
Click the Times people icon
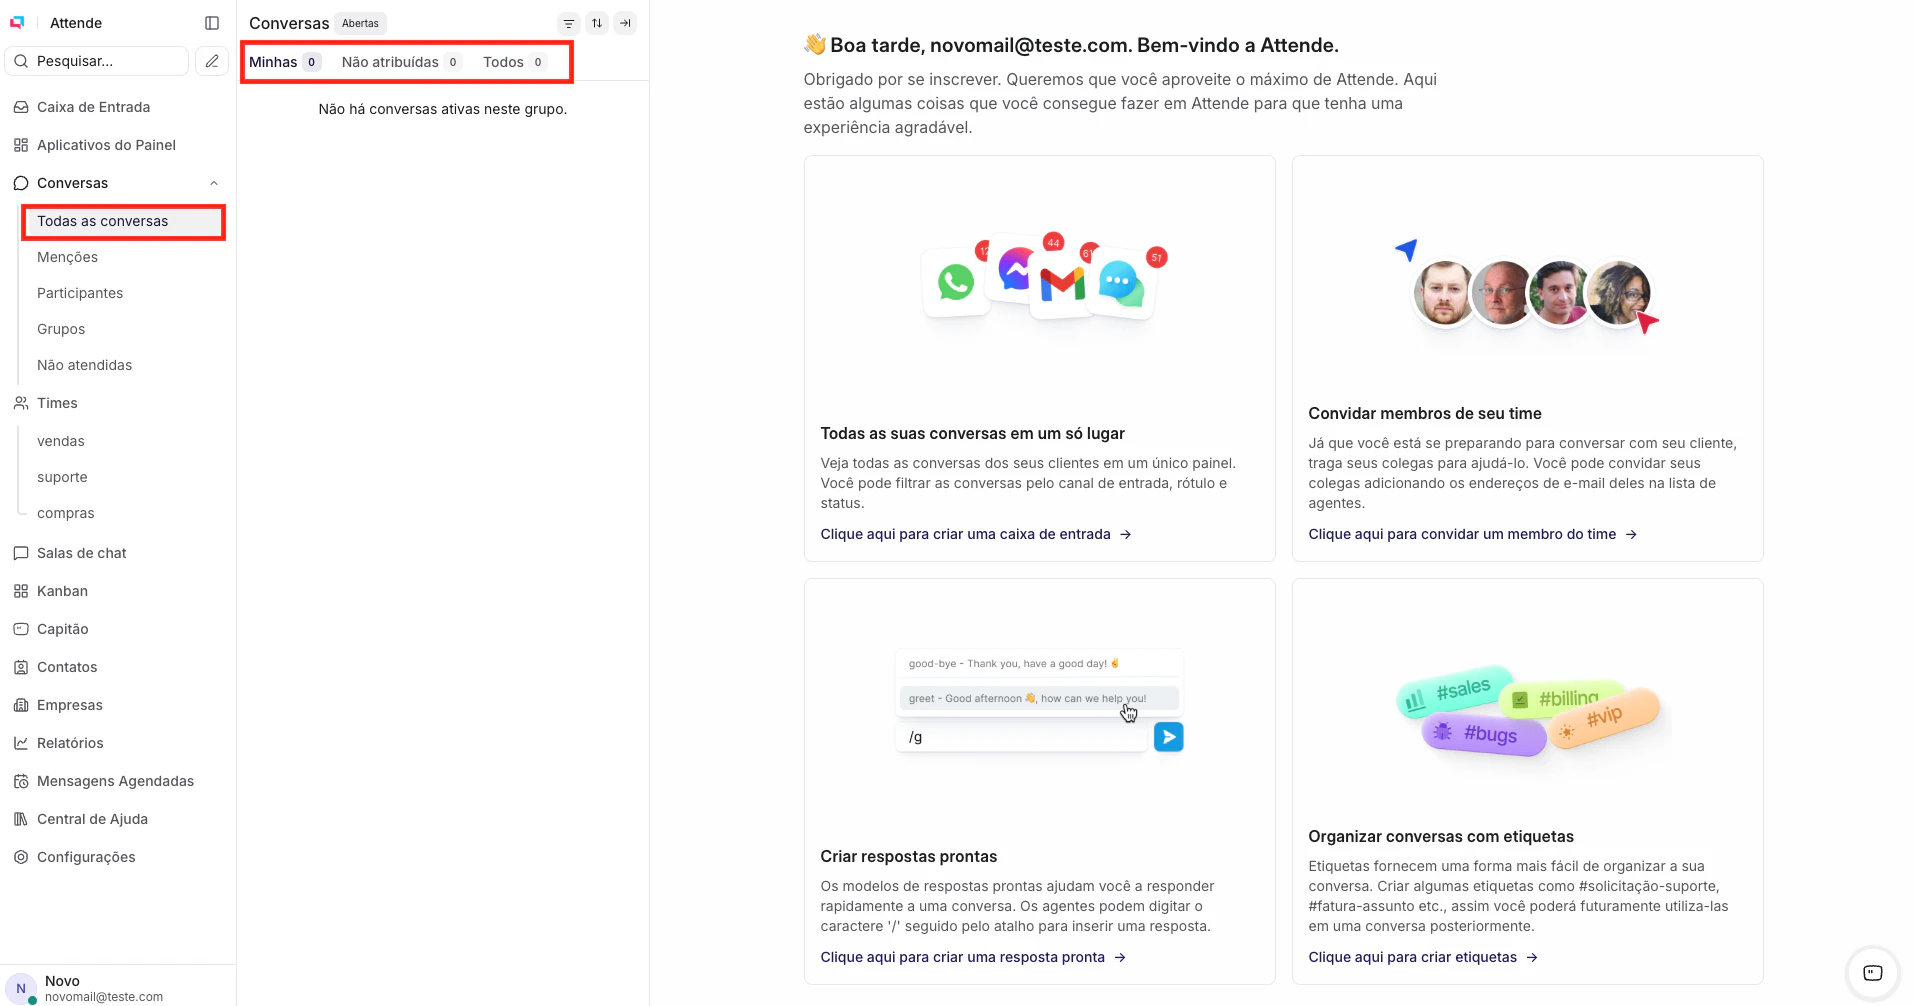[x=21, y=403]
